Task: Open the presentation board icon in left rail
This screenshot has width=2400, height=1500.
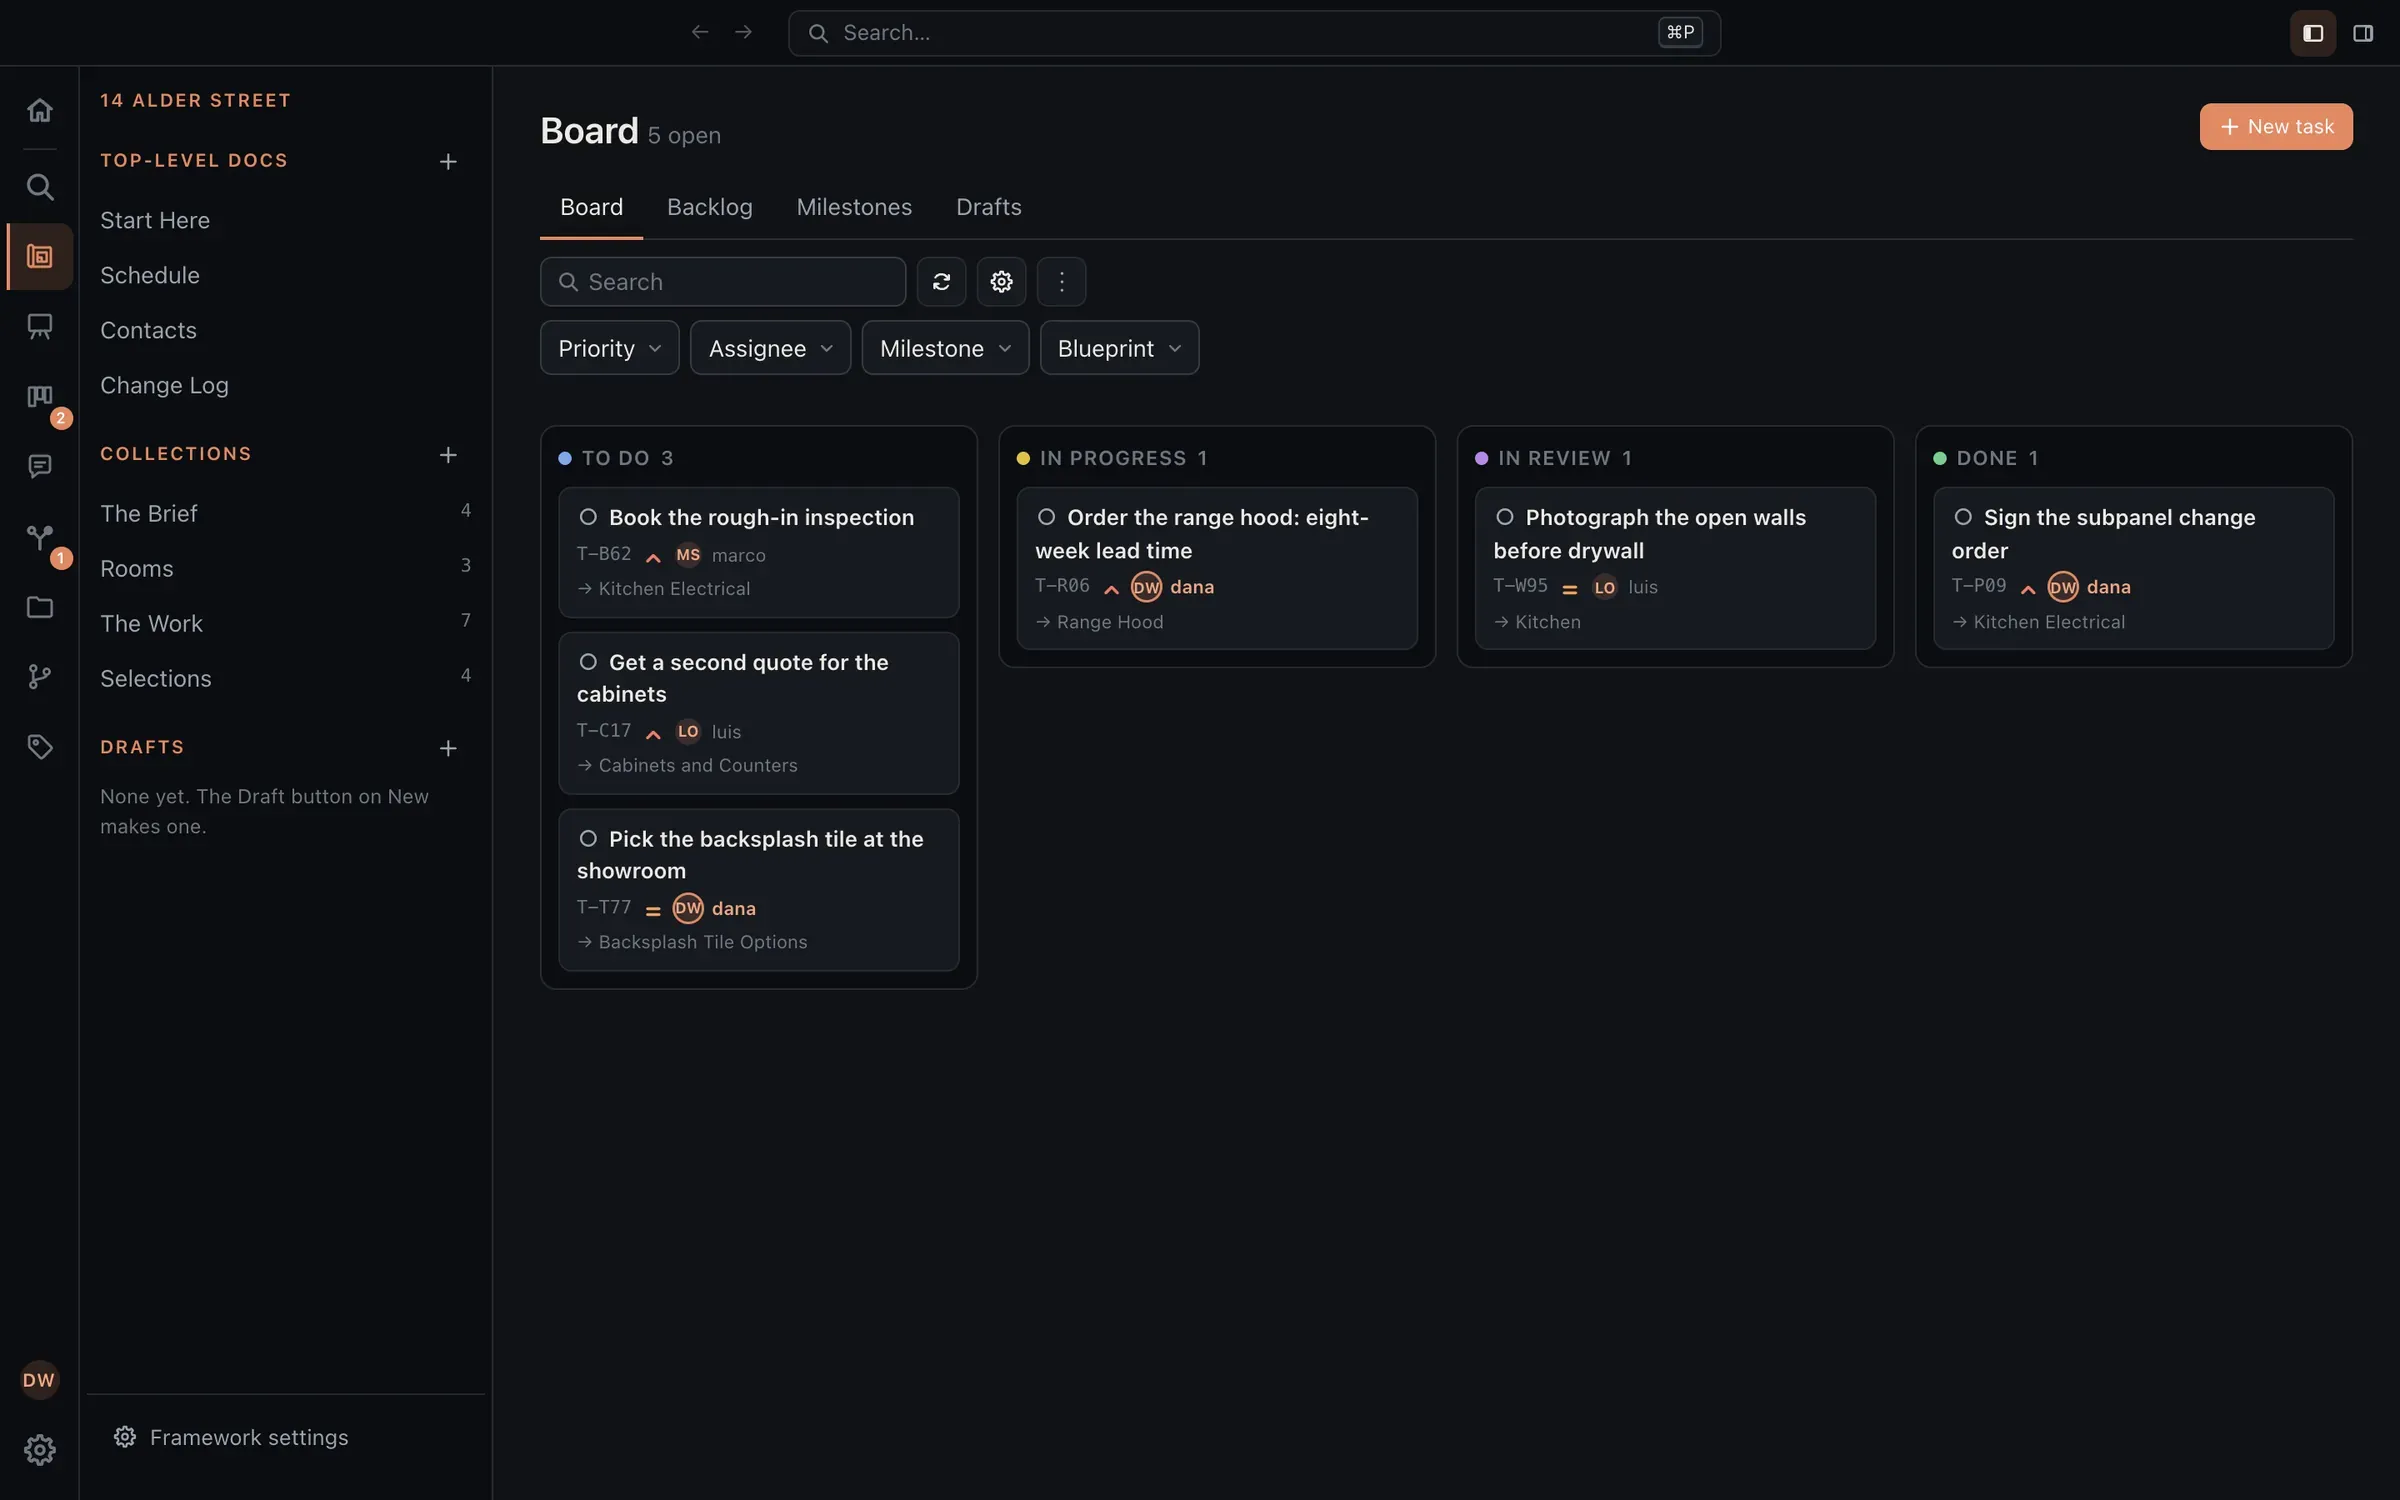Action: pos(39,326)
